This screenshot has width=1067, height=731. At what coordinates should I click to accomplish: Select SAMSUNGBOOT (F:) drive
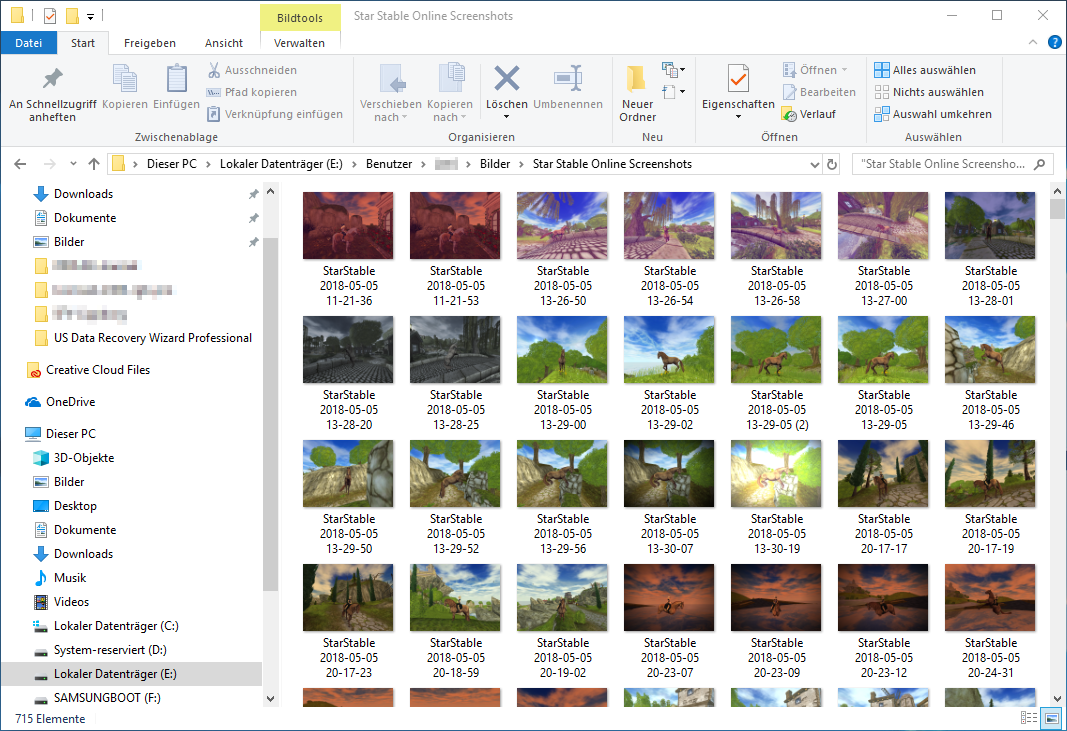107,698
